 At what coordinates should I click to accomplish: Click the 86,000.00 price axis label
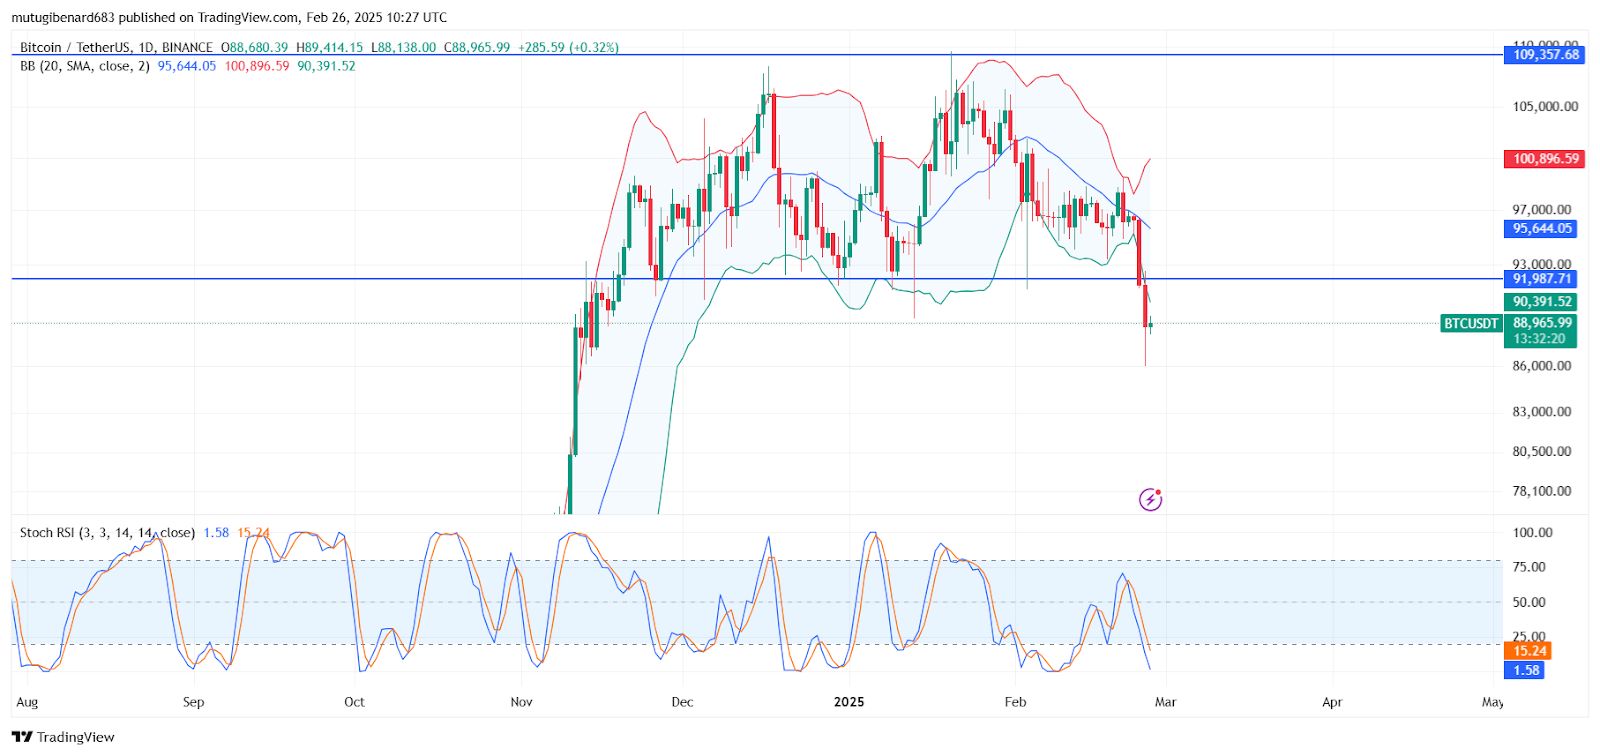[1541, 366]
